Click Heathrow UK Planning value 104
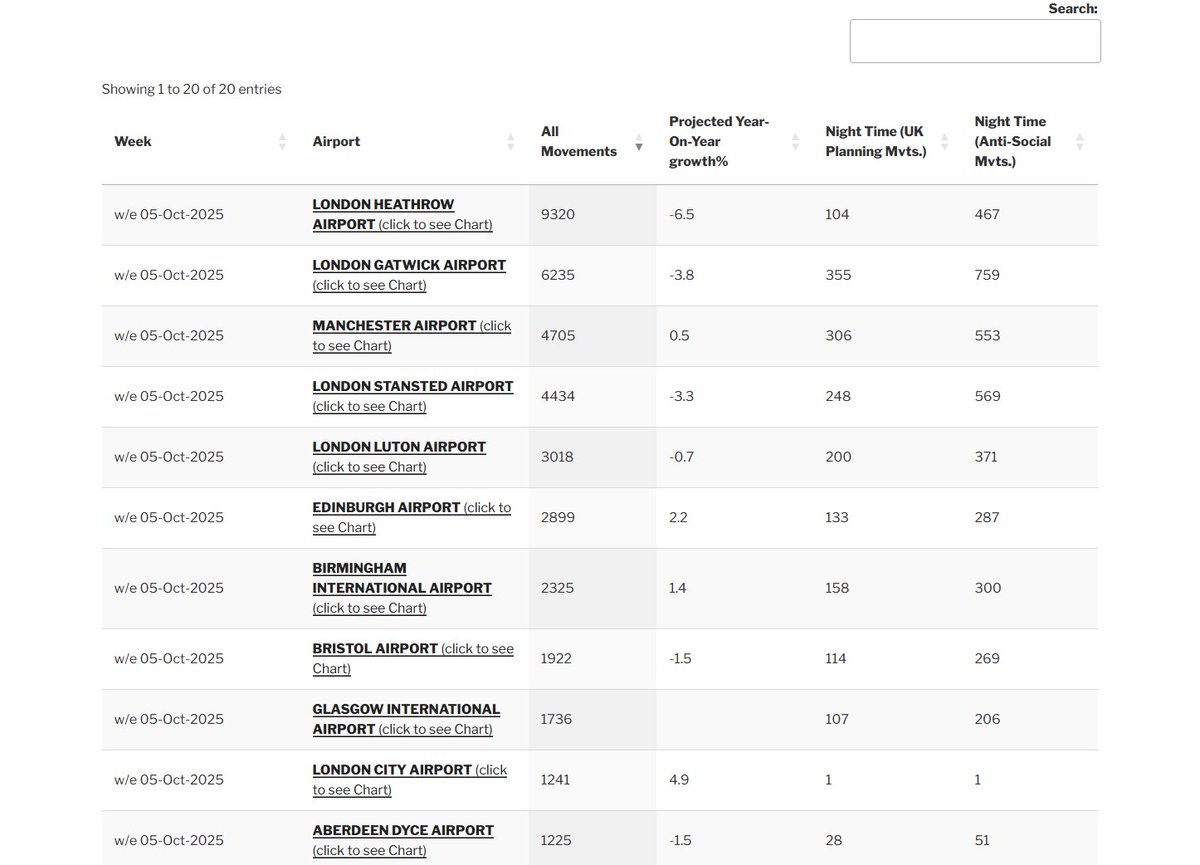The width and height of the screenshot is (1200, 865). click(837, 214)
